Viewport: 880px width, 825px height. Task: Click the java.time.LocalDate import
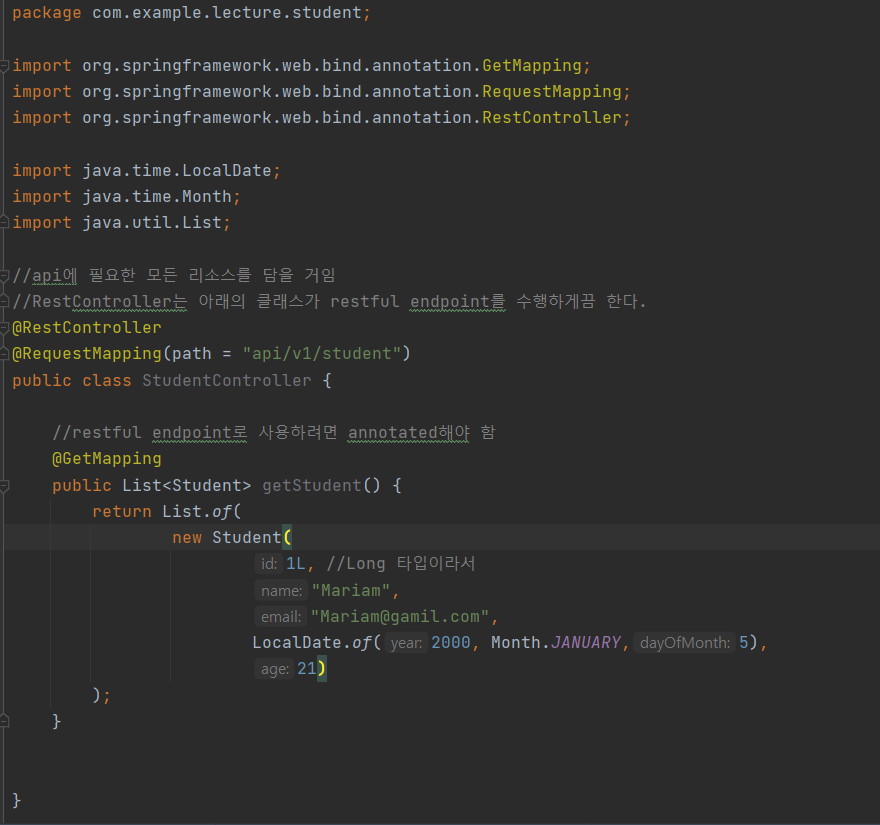coord(177,171)
